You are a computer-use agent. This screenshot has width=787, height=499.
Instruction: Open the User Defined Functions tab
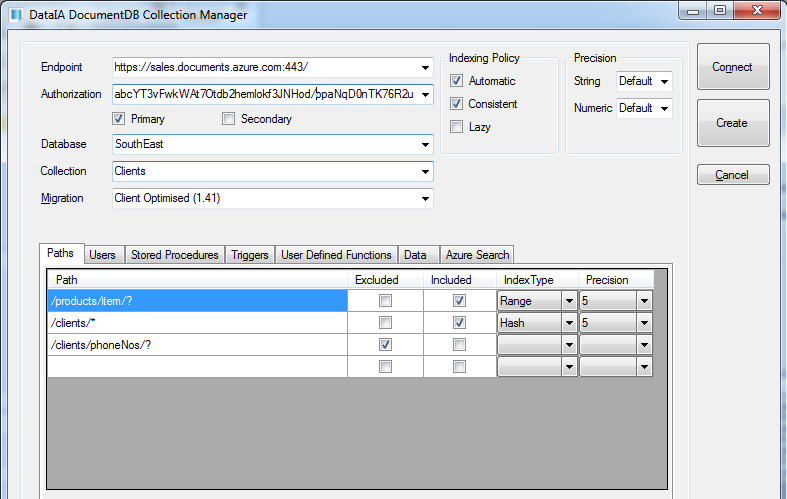click(x=336, y=255)
